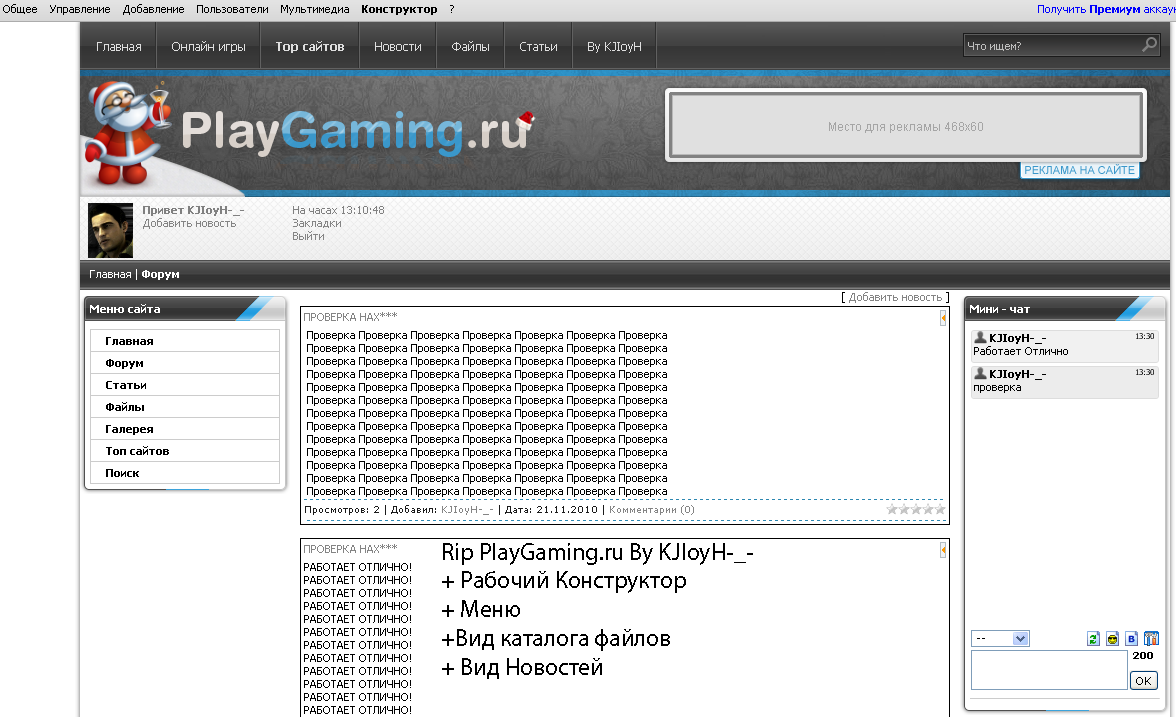The height and width of the screenshot is (717, 1176).
Task: Open the Мультимедиа menu
Action: (314, 9)
